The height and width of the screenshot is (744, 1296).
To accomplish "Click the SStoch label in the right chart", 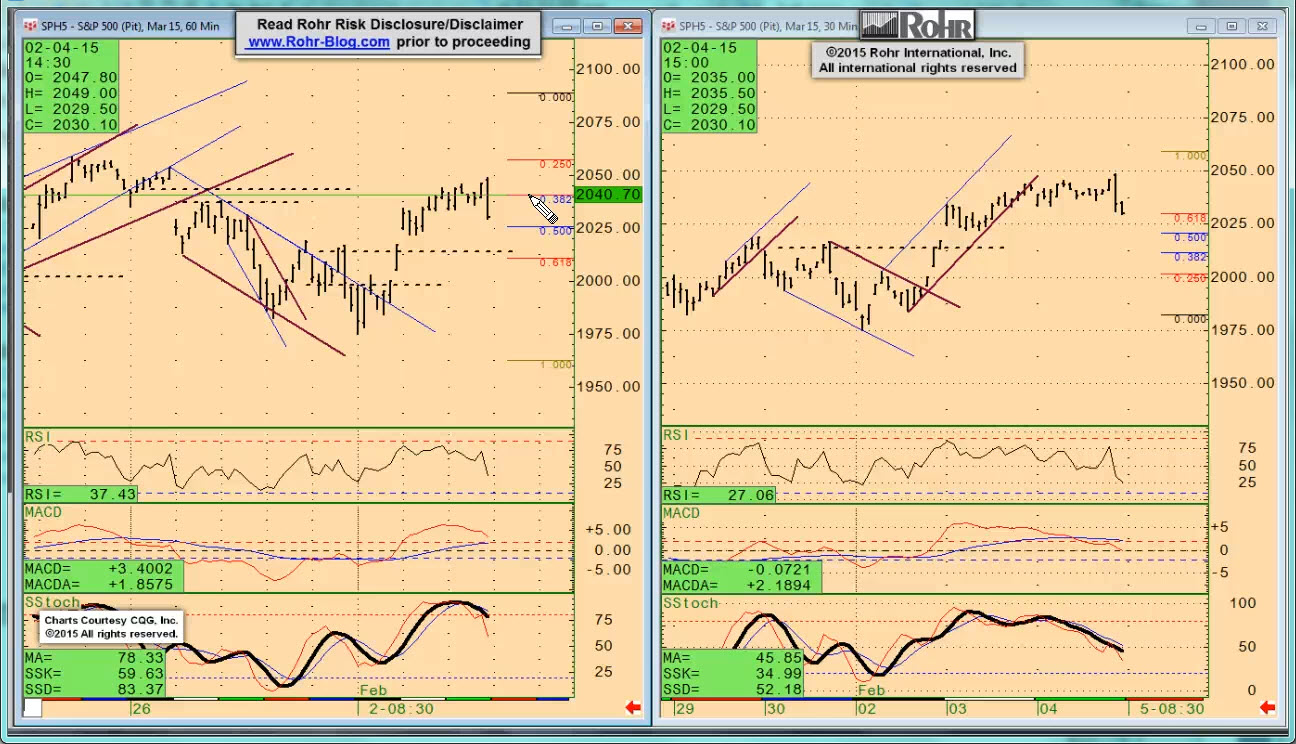I will click(691, 603).
